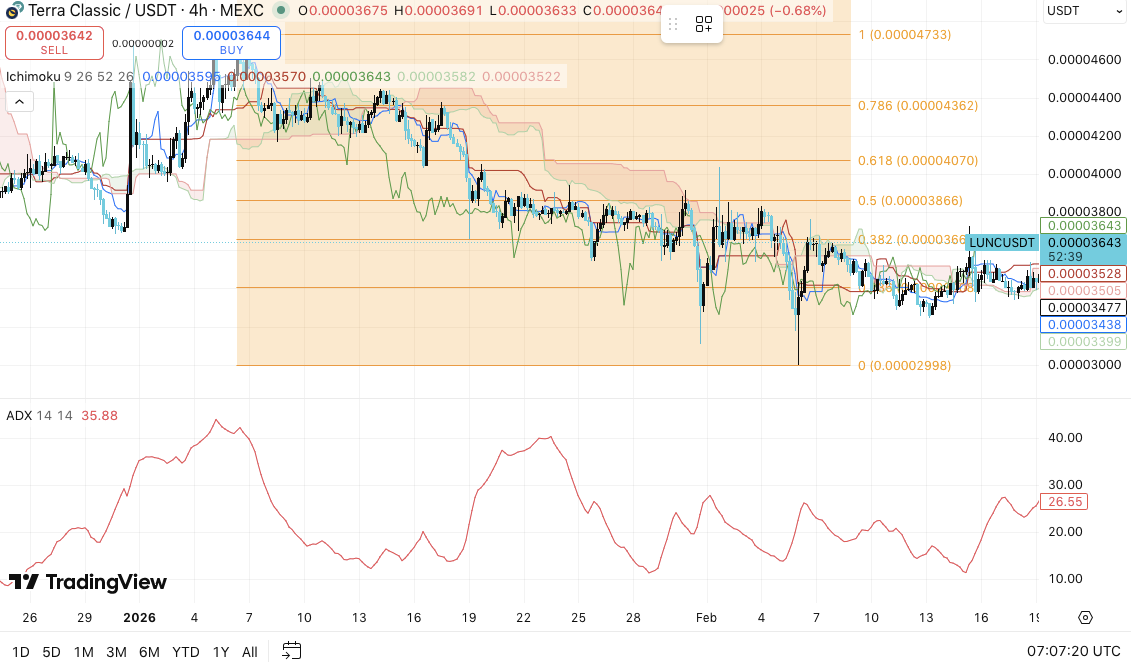Click the blue BUY price button
The width and height of the screenshot is (1131, 664).
pyautogui.click(x=232, y=43)
